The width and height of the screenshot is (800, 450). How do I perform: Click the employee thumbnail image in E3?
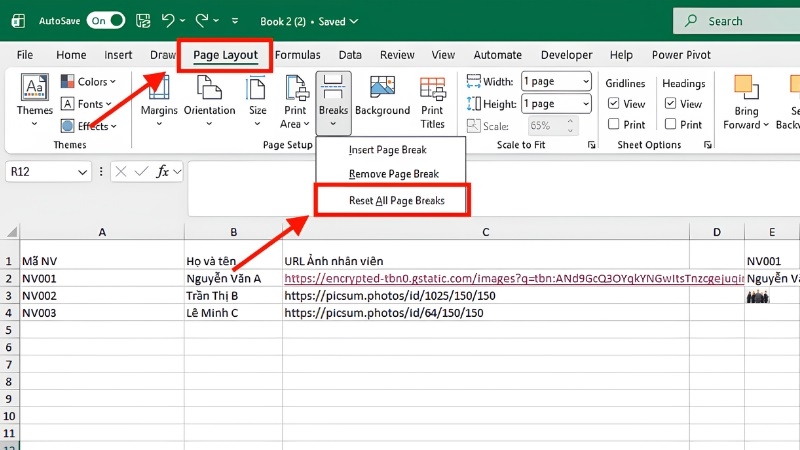(758, 296)
